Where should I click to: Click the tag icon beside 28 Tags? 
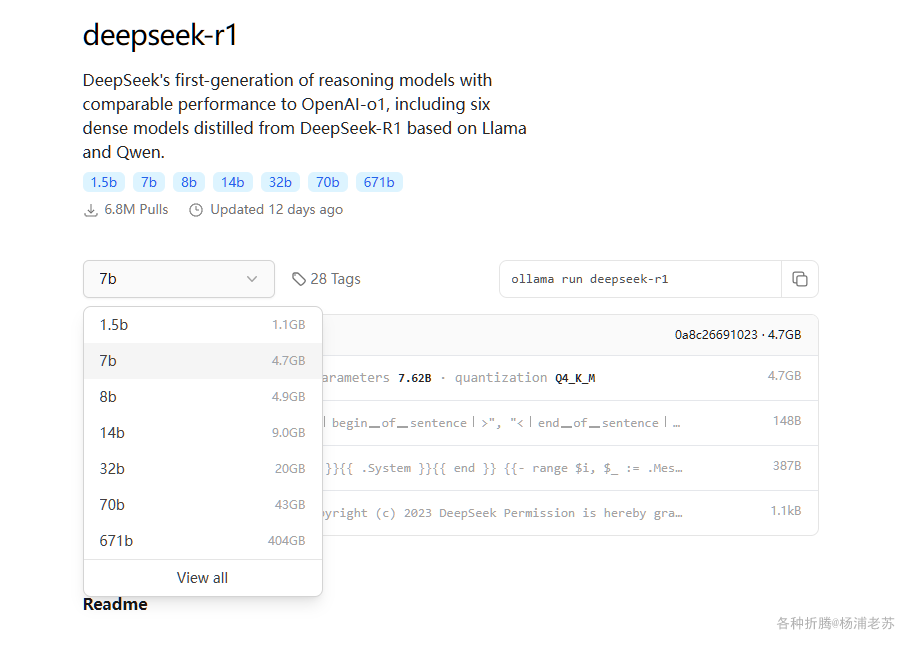(x=298, y=279)
